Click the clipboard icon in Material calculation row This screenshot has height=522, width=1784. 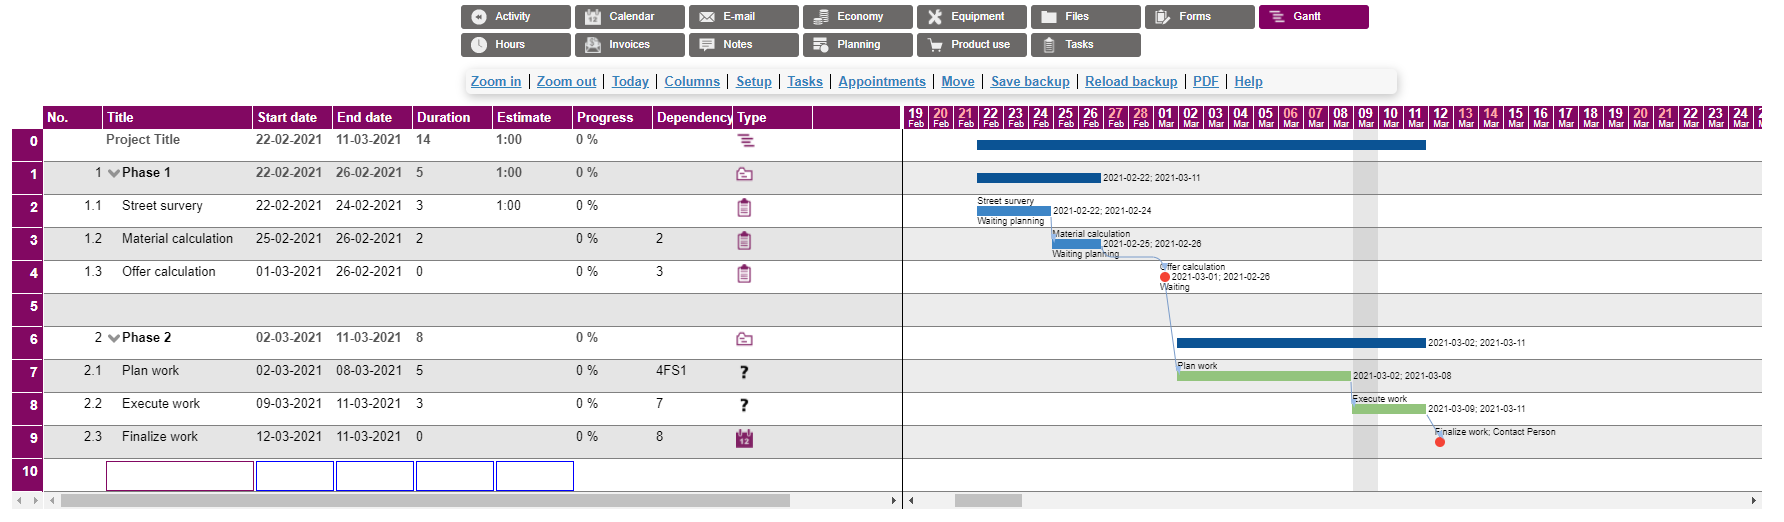click(x=744, y=241)
